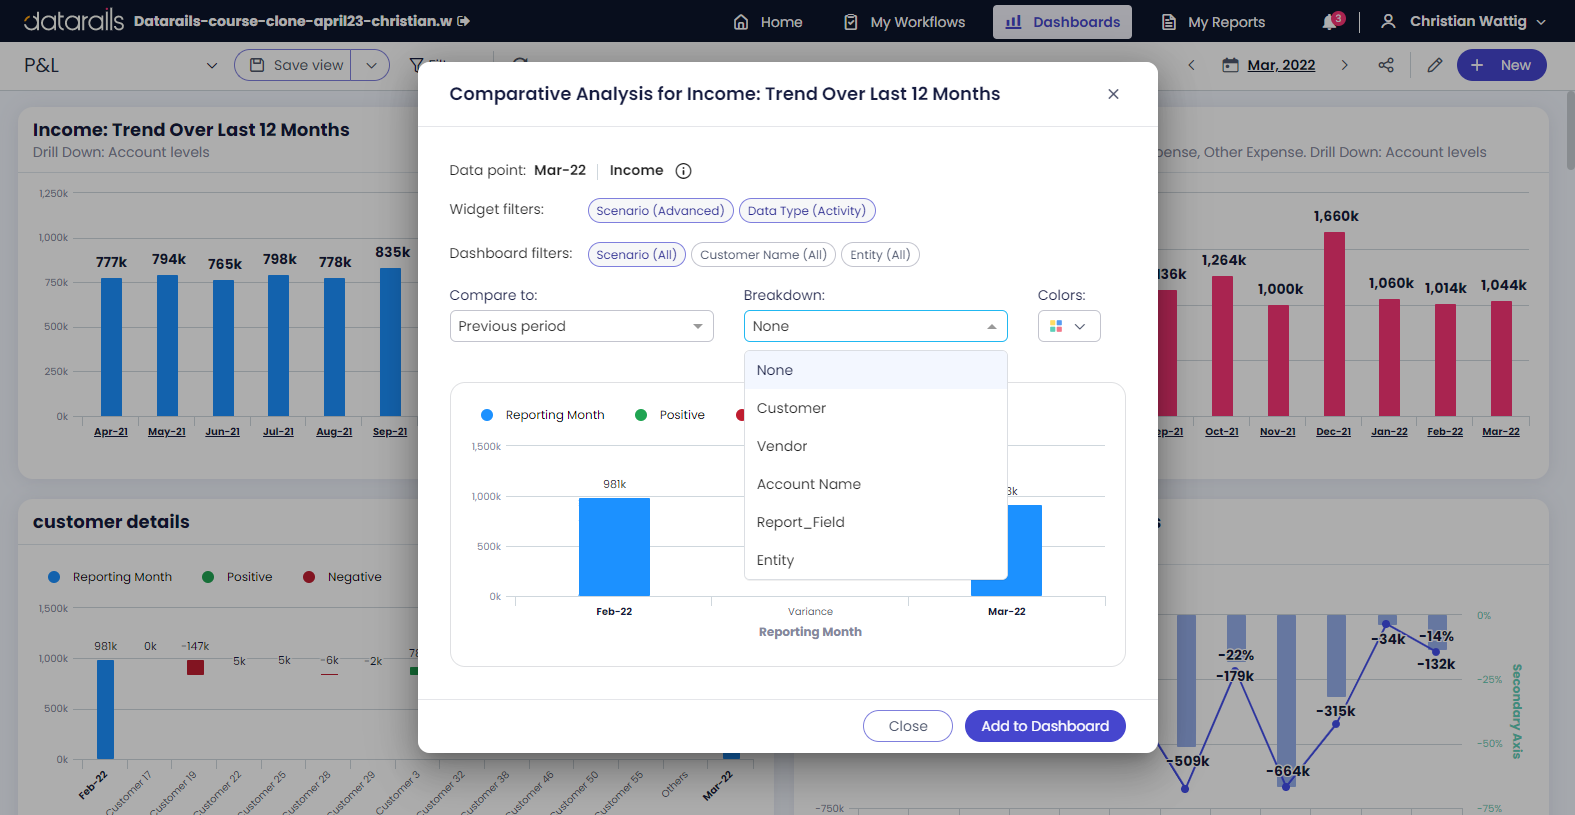Click the edit pencil icon
This screenshot has width=1575, height=815.
tap(1434, 65)
